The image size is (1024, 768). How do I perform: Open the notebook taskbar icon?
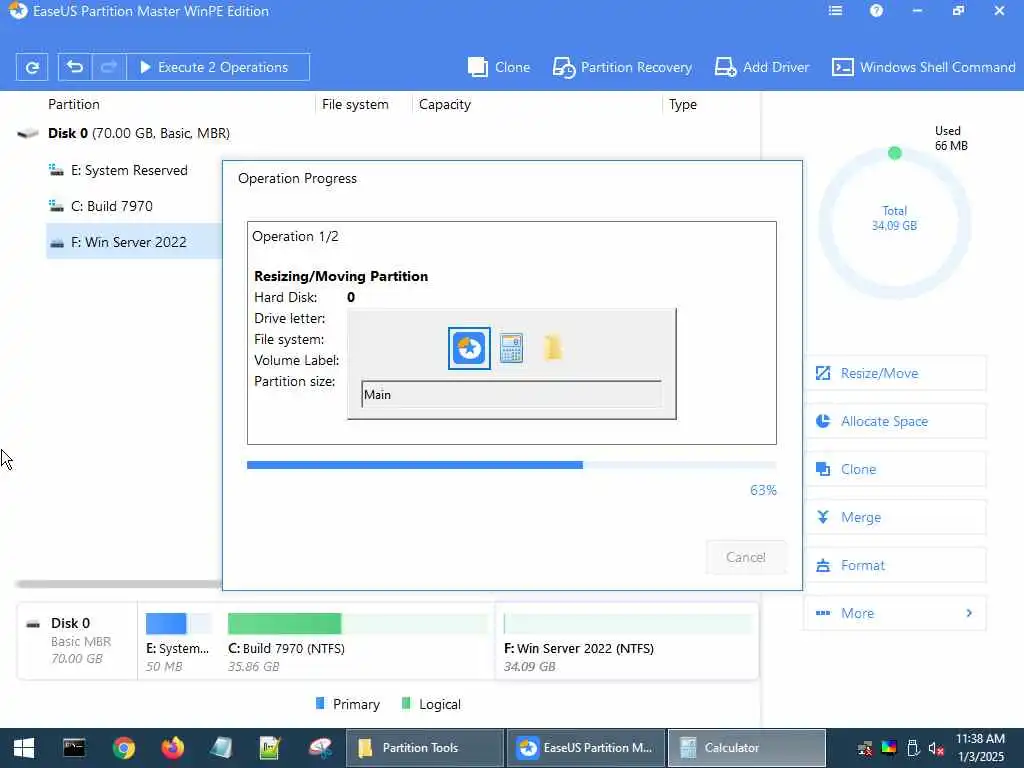221,748
